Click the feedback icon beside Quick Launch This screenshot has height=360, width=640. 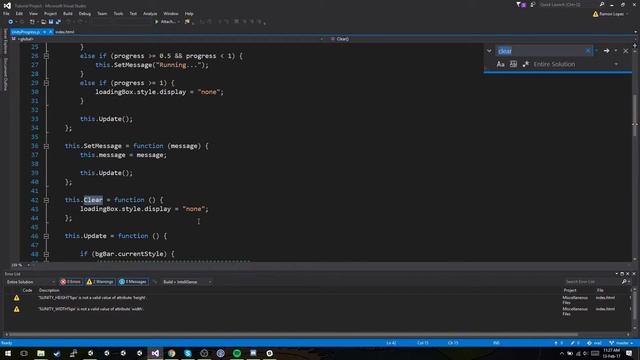(533, 4)
